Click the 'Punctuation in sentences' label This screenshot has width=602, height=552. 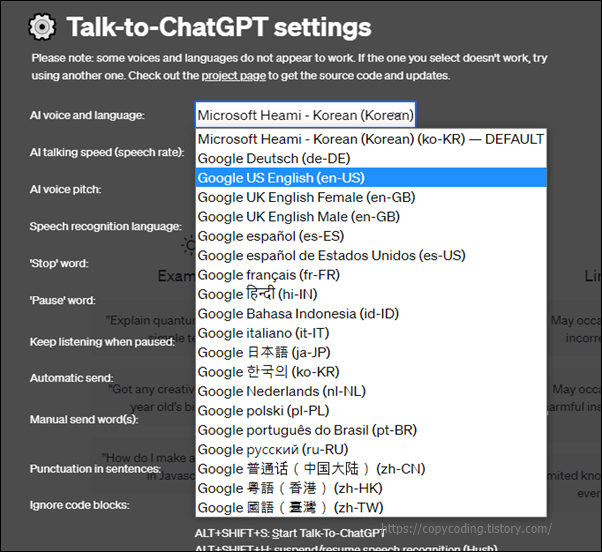(95, 469)
